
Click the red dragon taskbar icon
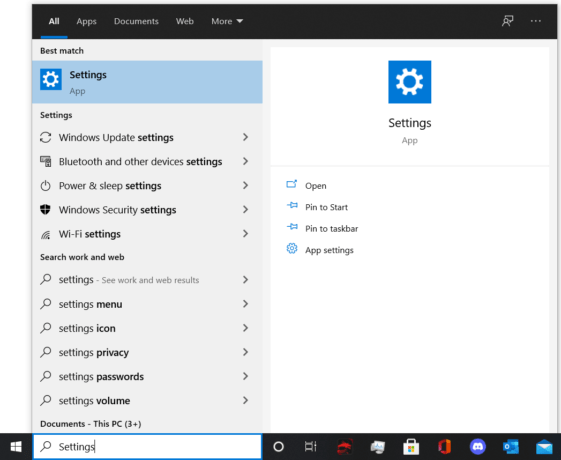tap(345, 447)
